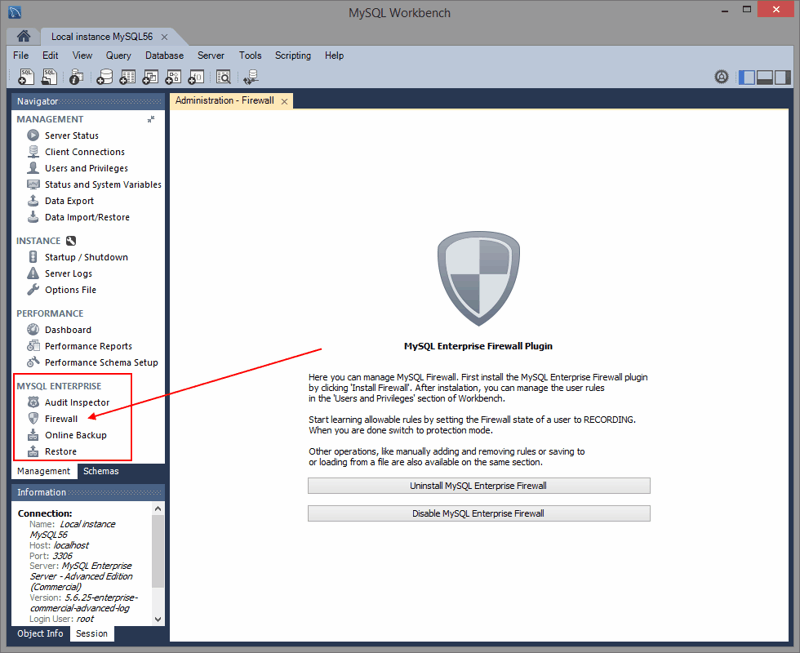Viewport: 800px width, 653px height.
Task: Open Online Backup
Action: (75, 435)
